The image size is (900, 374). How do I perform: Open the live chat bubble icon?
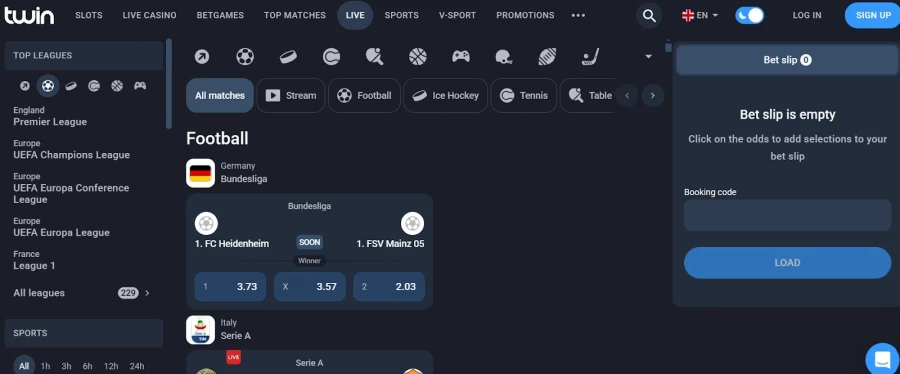click(882, 359)
